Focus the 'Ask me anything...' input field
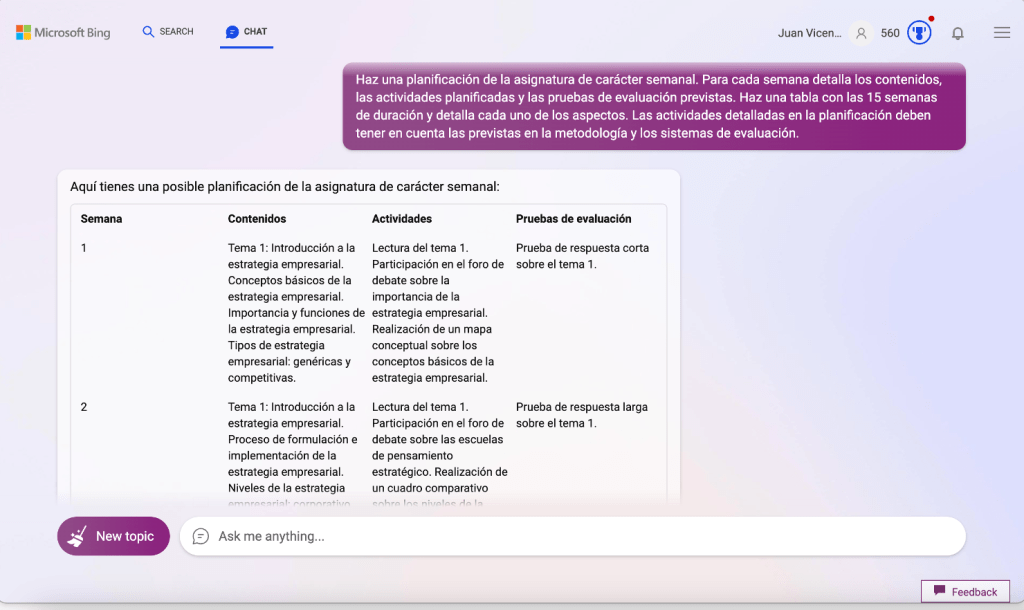 (580, 536)
